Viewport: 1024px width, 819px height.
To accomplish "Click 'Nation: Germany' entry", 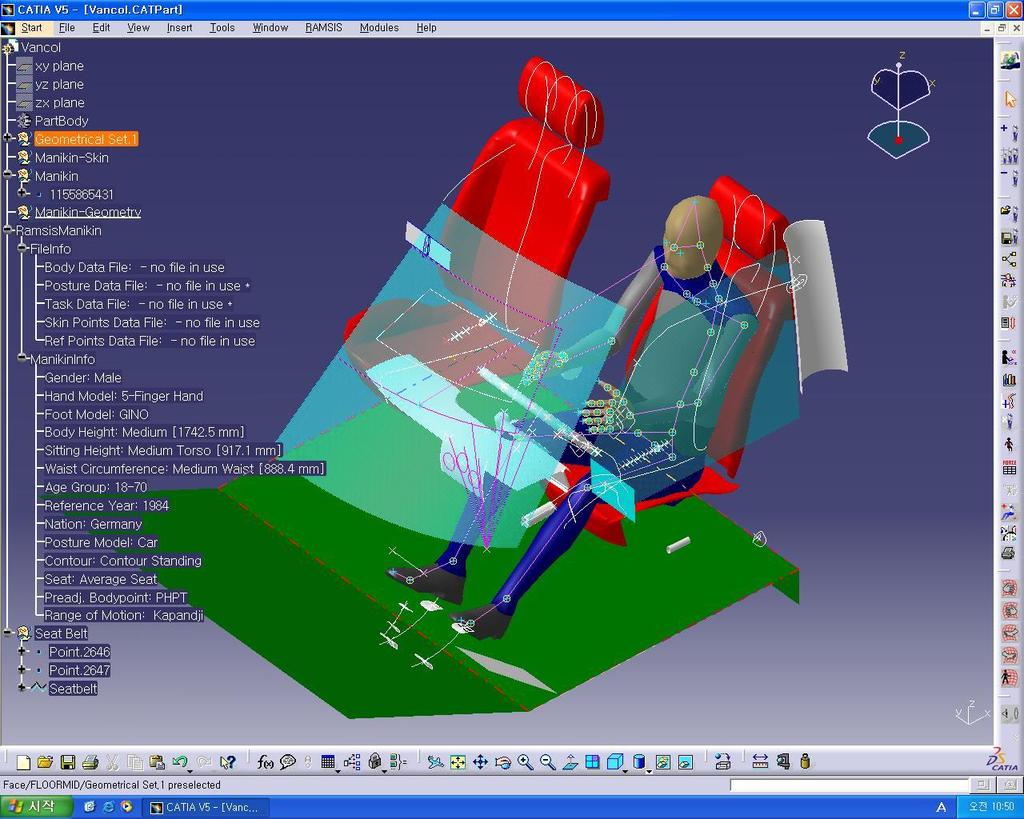I will tap(93, 524).
